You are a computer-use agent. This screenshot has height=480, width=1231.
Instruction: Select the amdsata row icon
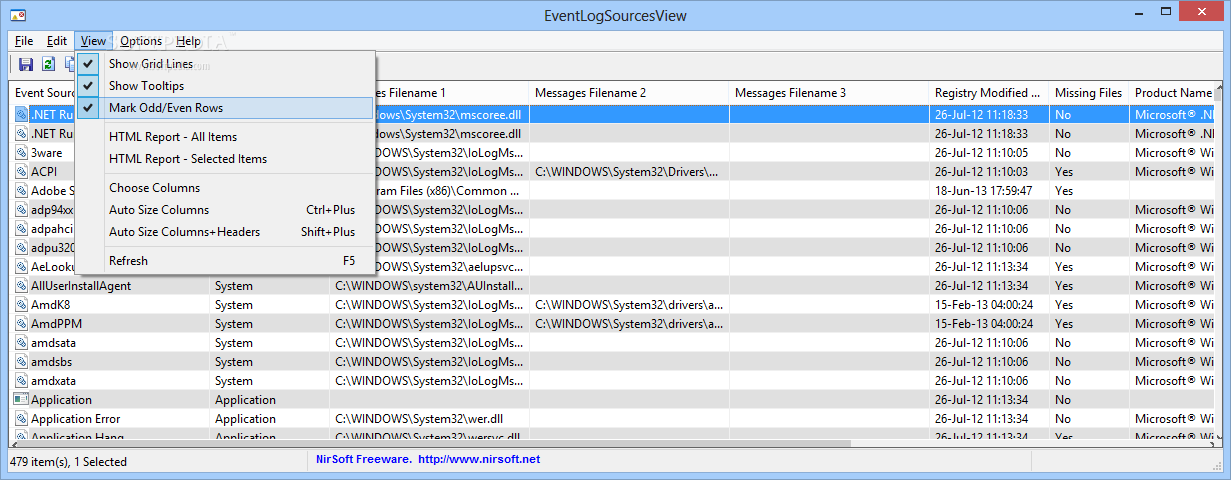(x=22, y=343)
